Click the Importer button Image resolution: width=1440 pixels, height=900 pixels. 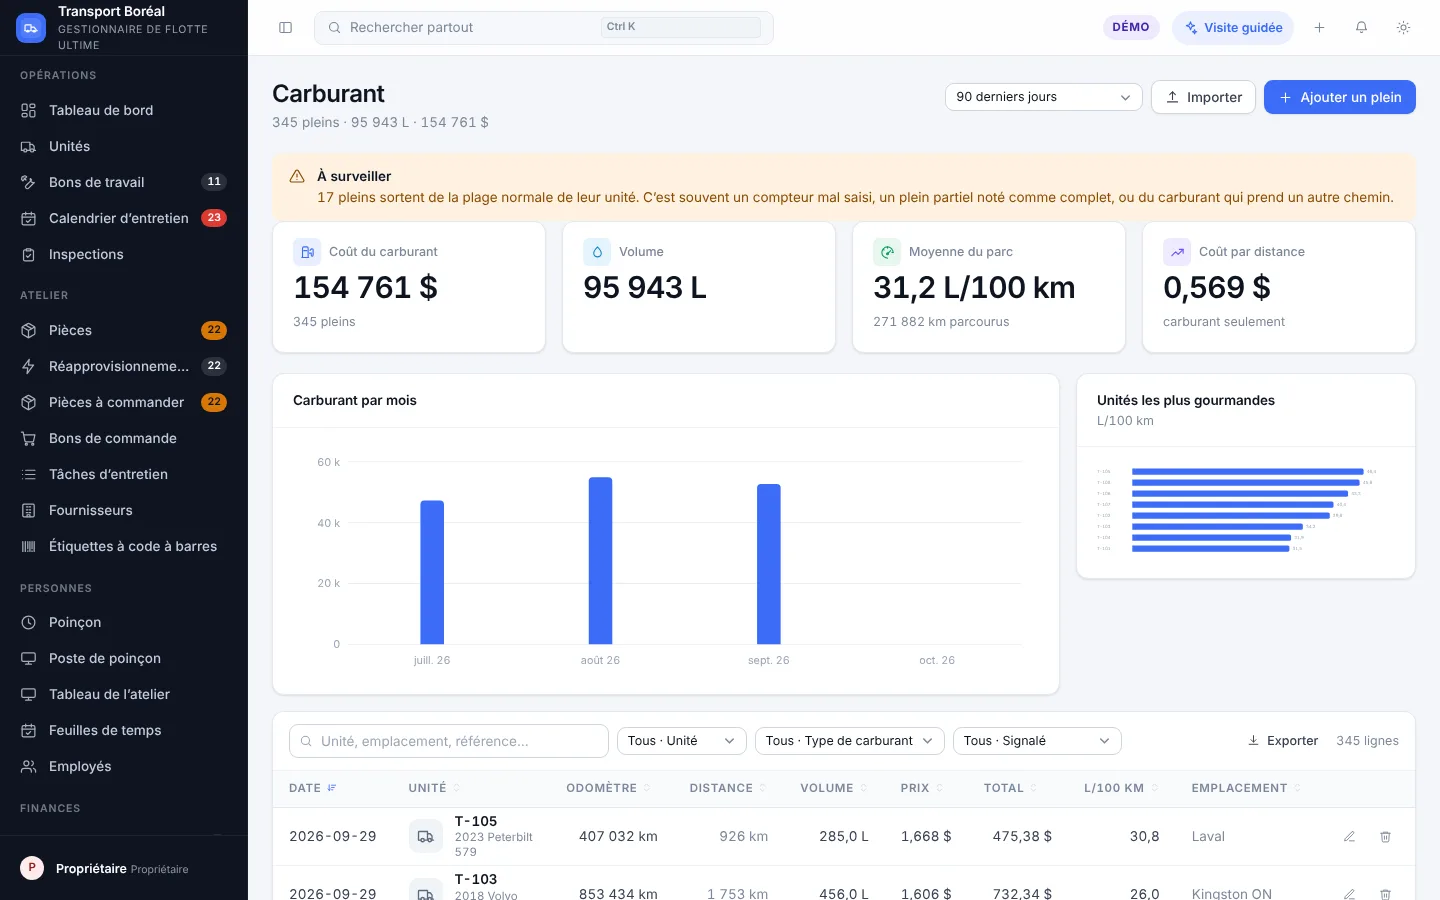coord(1203,97)
